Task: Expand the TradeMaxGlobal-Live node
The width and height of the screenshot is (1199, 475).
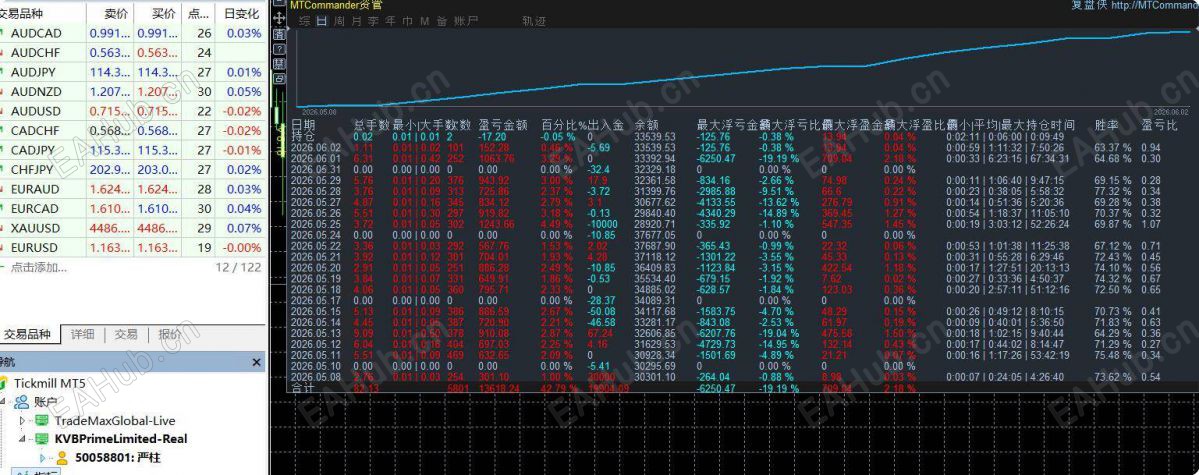Action: coord(22,421)
